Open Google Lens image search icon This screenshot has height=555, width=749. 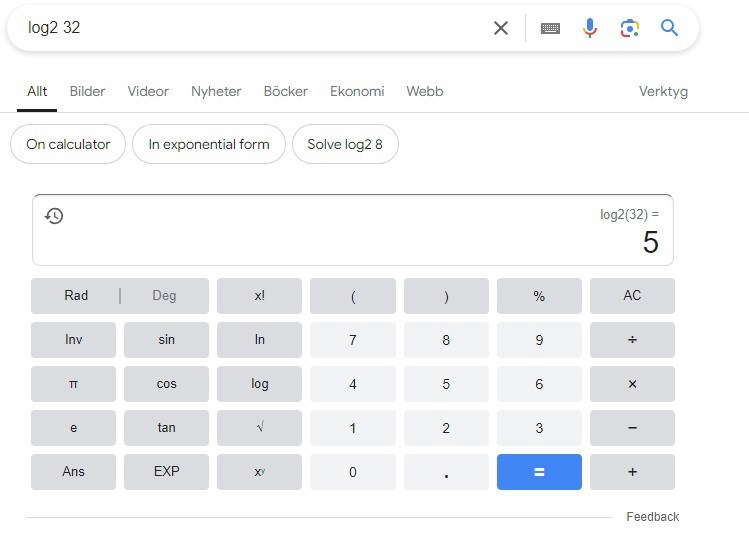coord(629,28)
